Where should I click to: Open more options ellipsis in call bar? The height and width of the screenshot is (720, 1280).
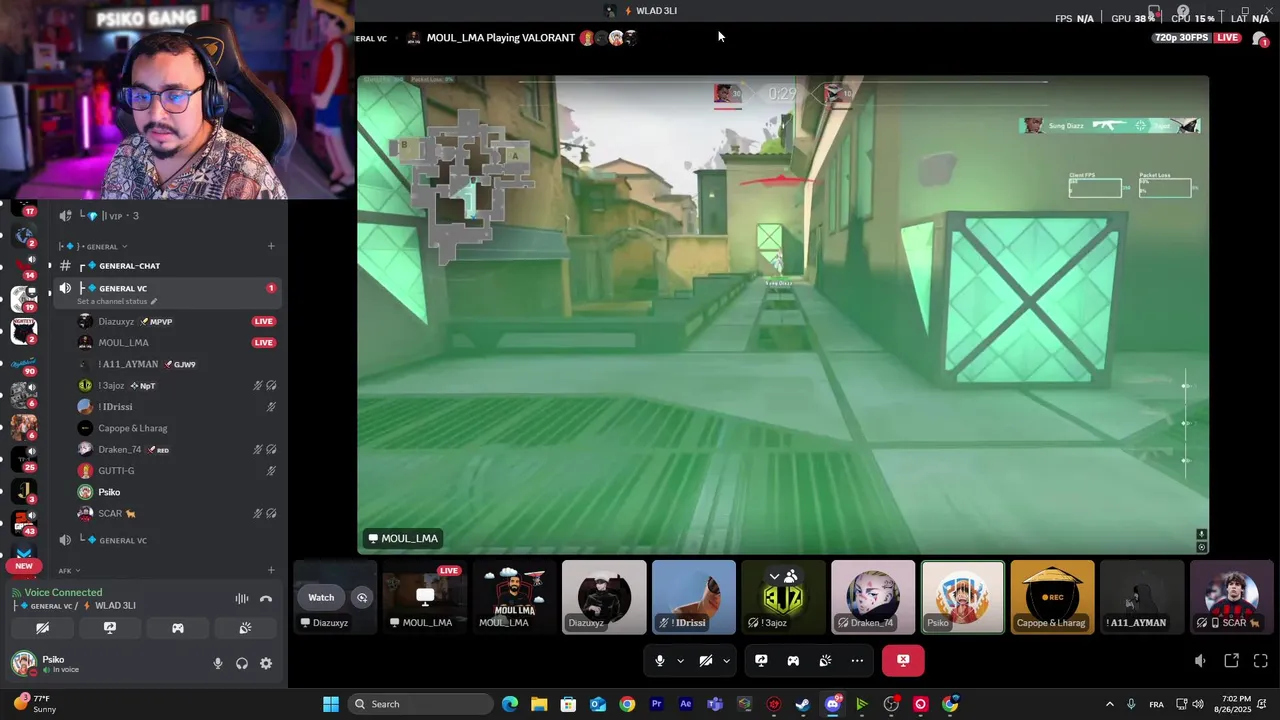pos(857,660)
